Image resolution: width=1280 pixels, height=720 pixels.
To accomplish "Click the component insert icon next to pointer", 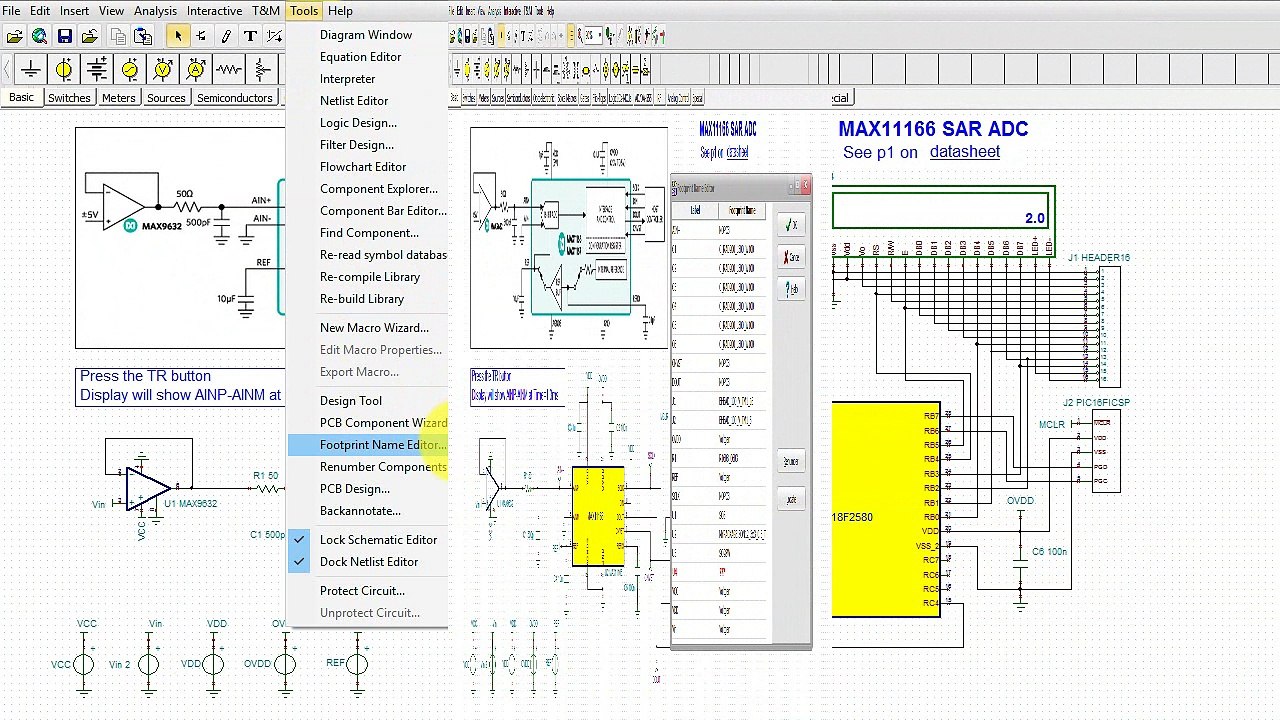I will (202, 36).
